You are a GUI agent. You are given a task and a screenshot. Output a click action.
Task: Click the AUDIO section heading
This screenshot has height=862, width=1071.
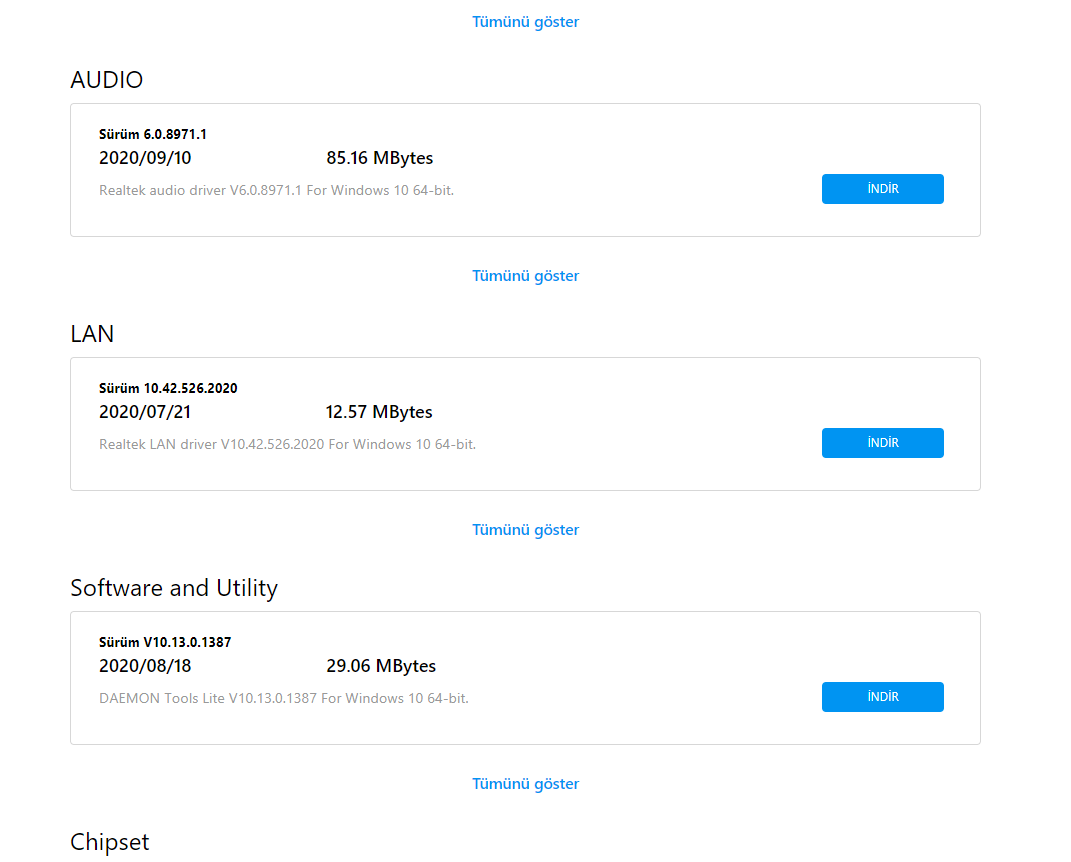pyautogui.click(x=107, y=80)
